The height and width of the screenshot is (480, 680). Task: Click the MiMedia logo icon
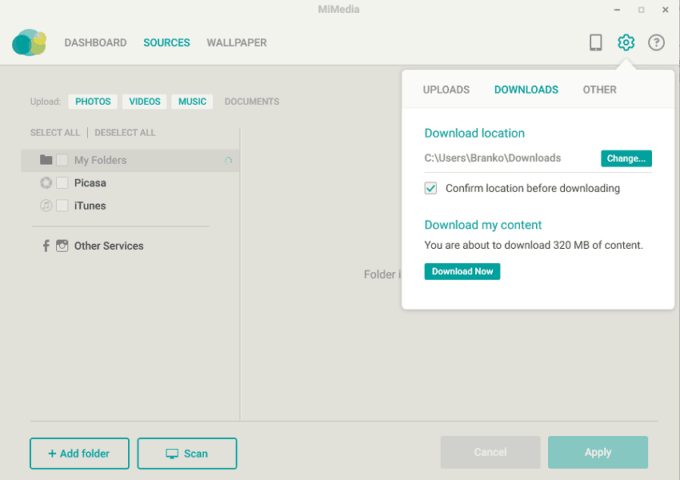[x=29, y=43]
